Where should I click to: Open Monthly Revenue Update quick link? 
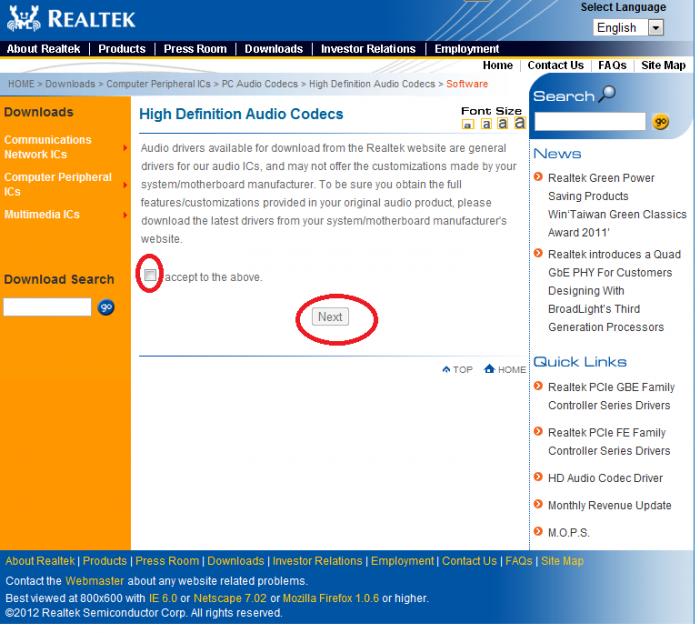pyautogui.click(x=610, y=505)
